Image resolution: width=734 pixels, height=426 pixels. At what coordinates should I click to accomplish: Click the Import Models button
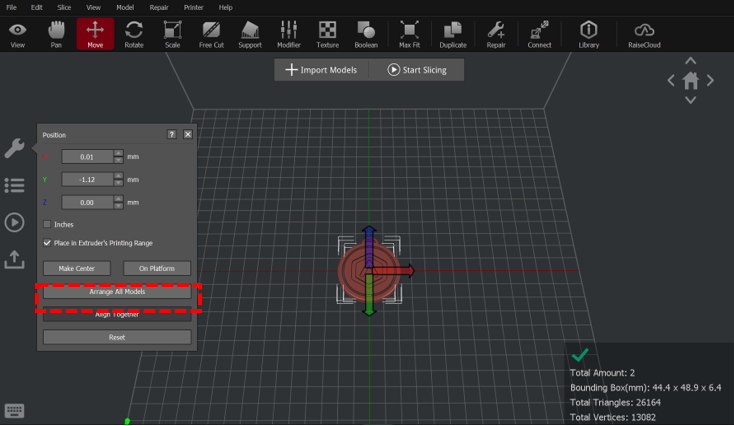[x=322, y=70]
